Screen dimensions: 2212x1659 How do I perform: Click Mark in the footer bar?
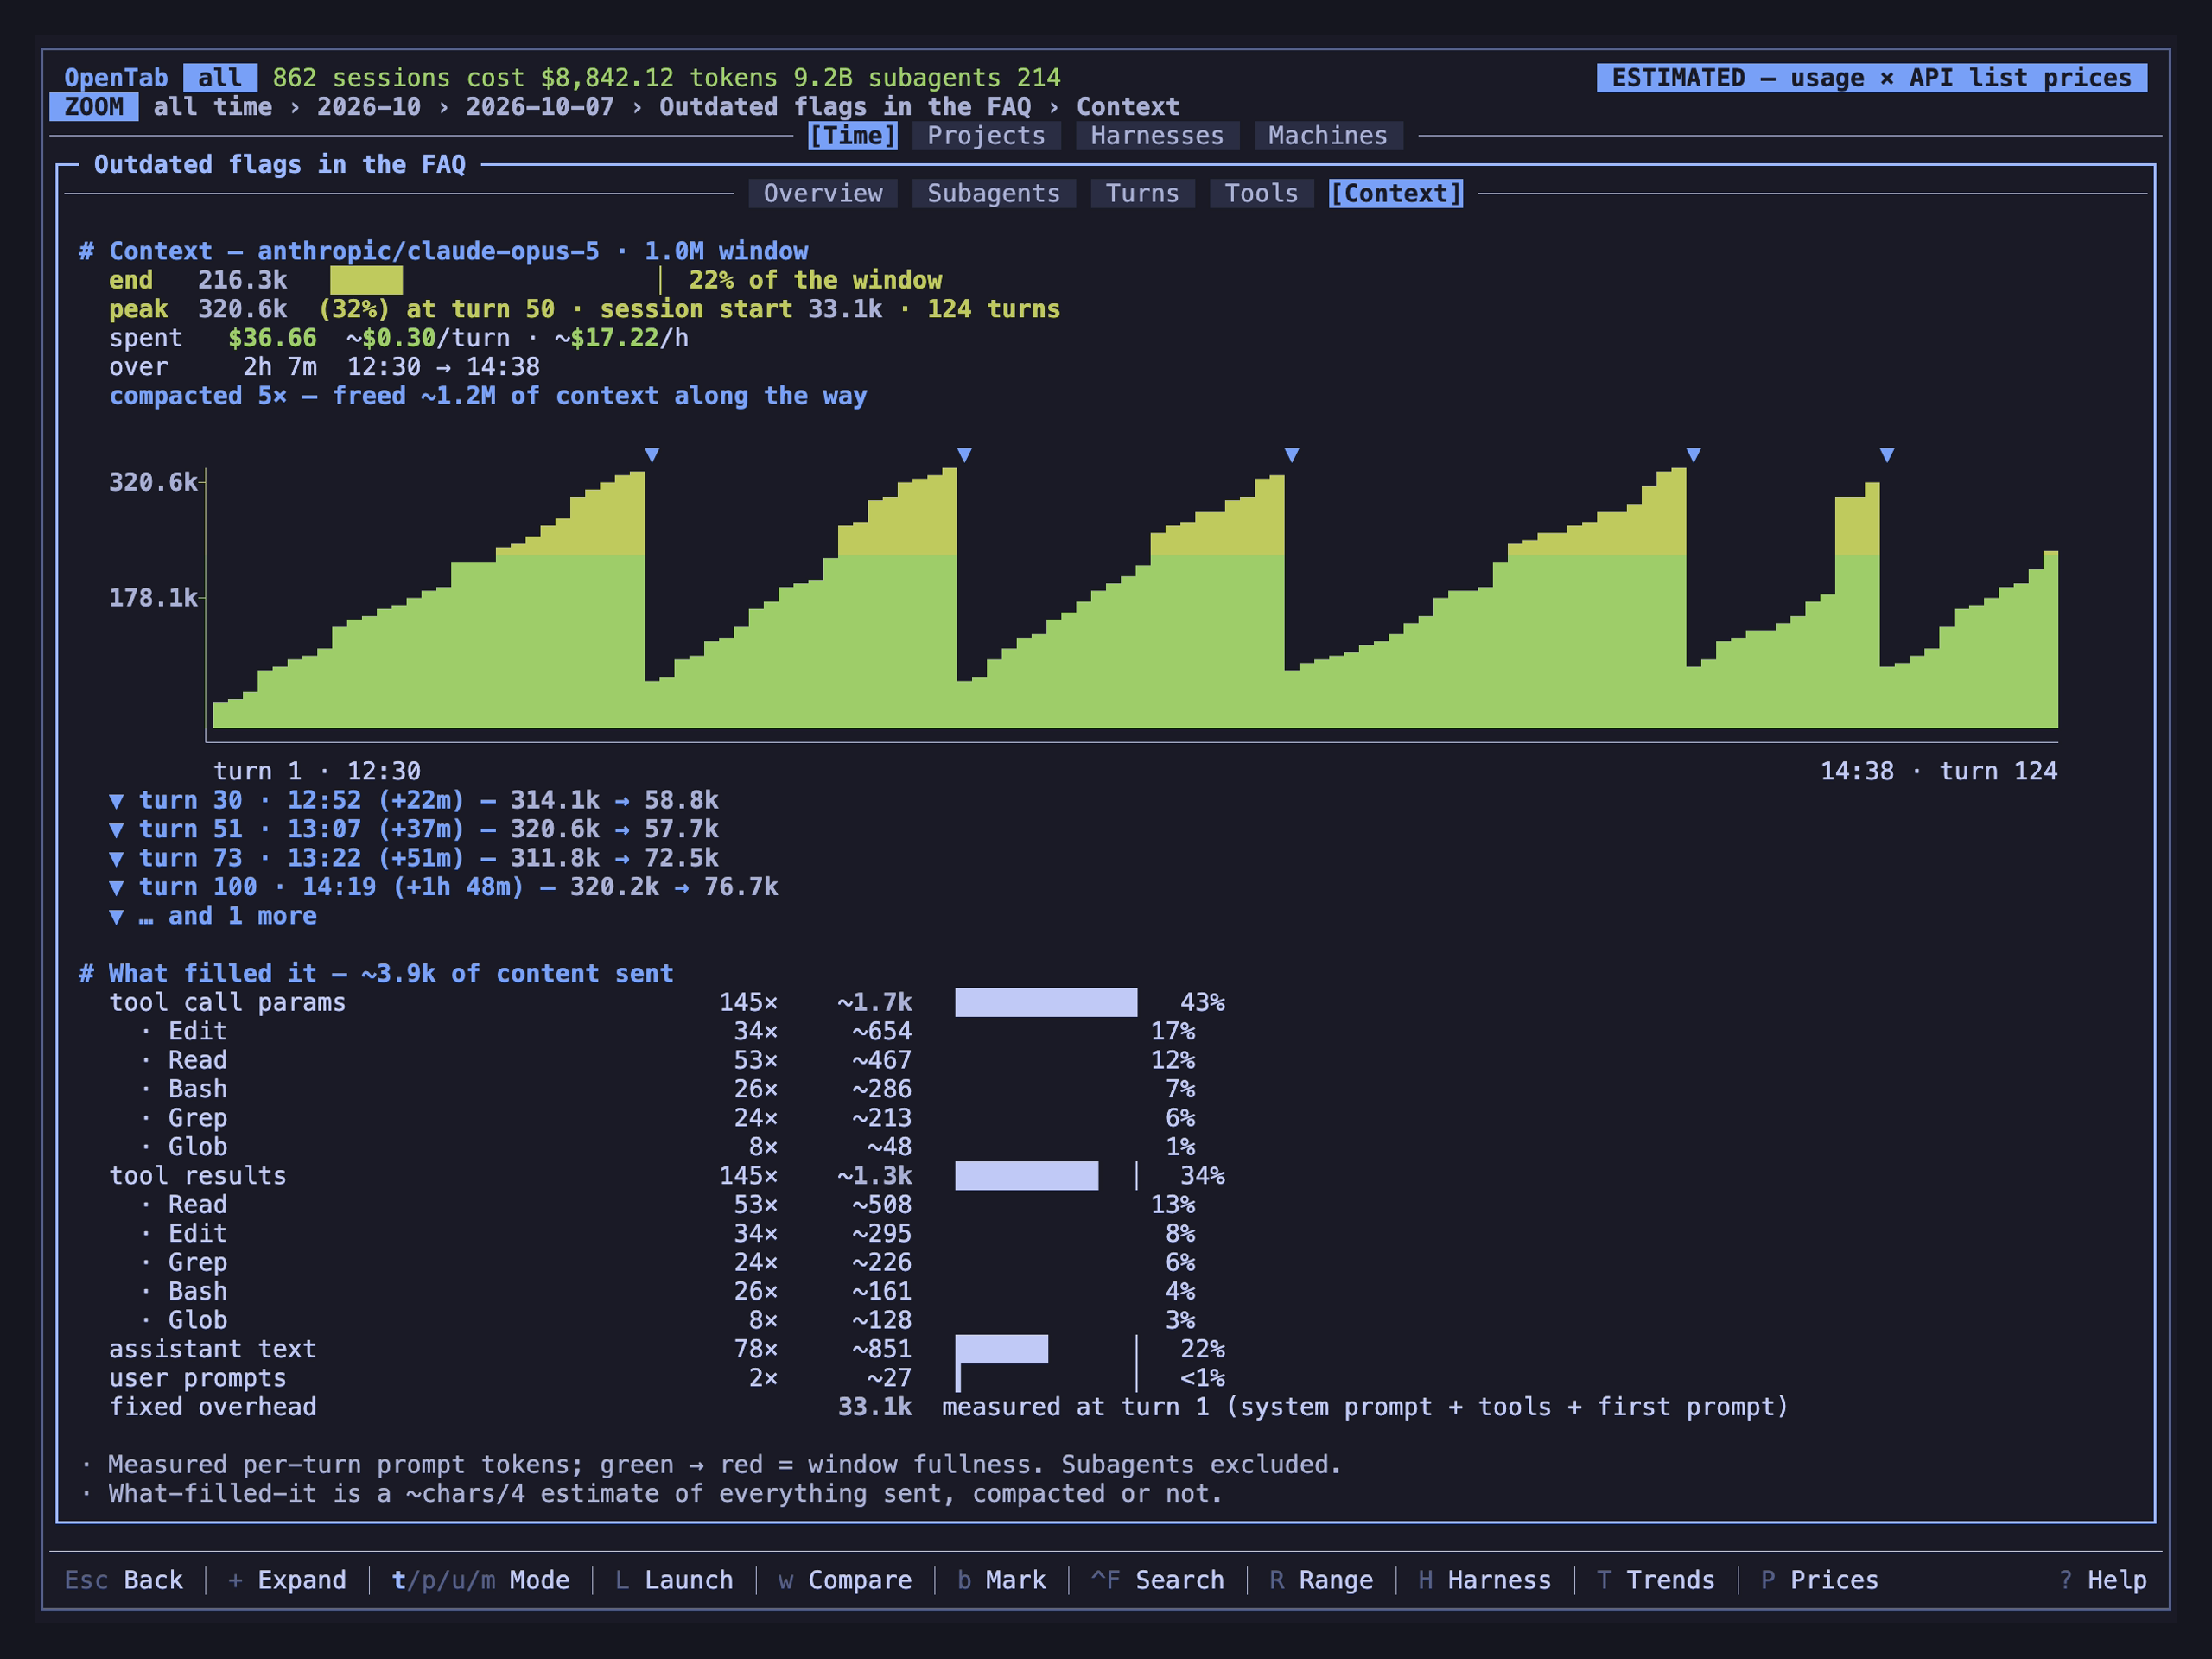(x=1001, y=1581)
